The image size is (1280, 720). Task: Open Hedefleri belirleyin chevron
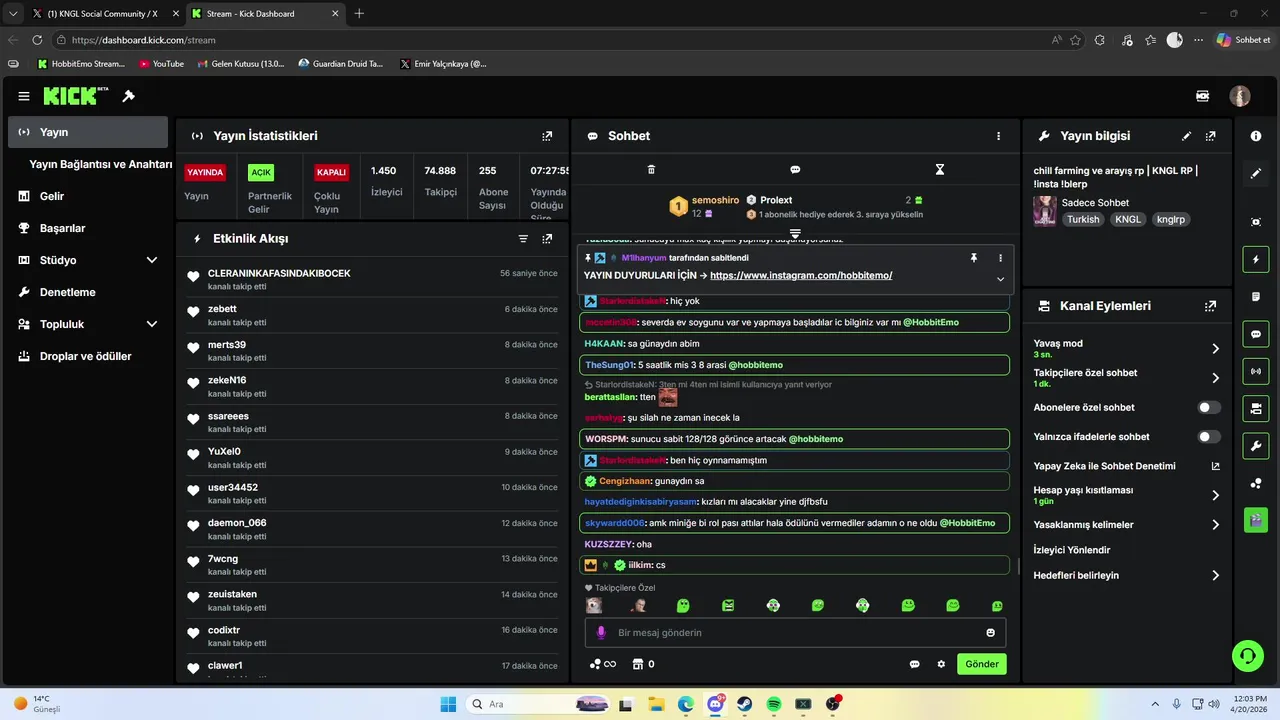click(x=1215, y=576)
